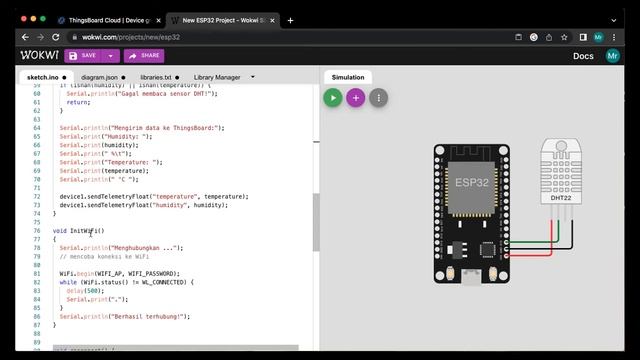Open a new browser tab

(290, 20)
